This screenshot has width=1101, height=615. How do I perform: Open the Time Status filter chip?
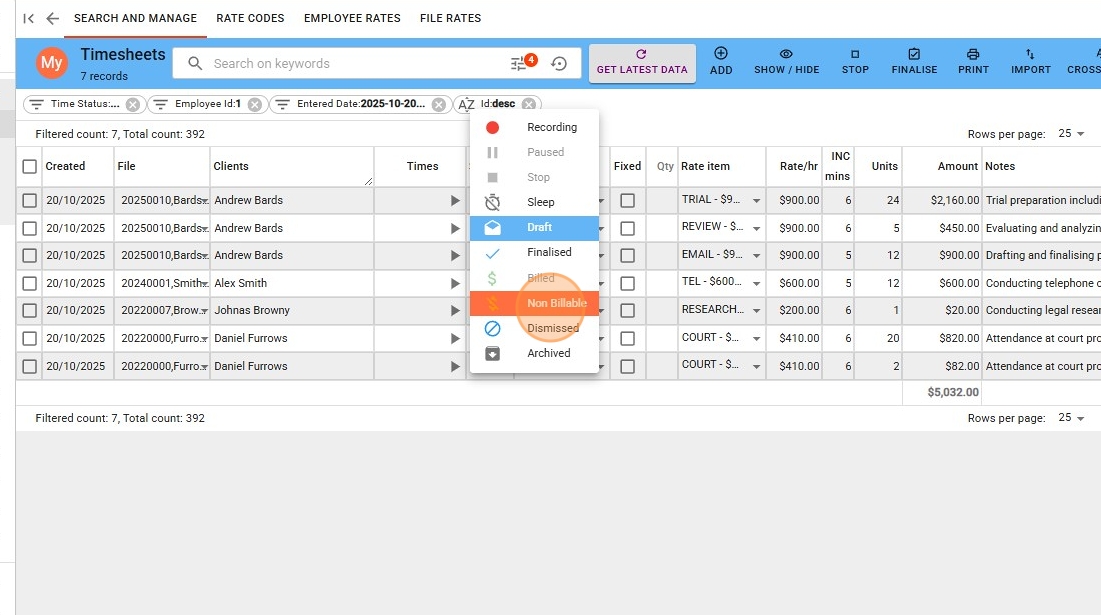point(84,104)
